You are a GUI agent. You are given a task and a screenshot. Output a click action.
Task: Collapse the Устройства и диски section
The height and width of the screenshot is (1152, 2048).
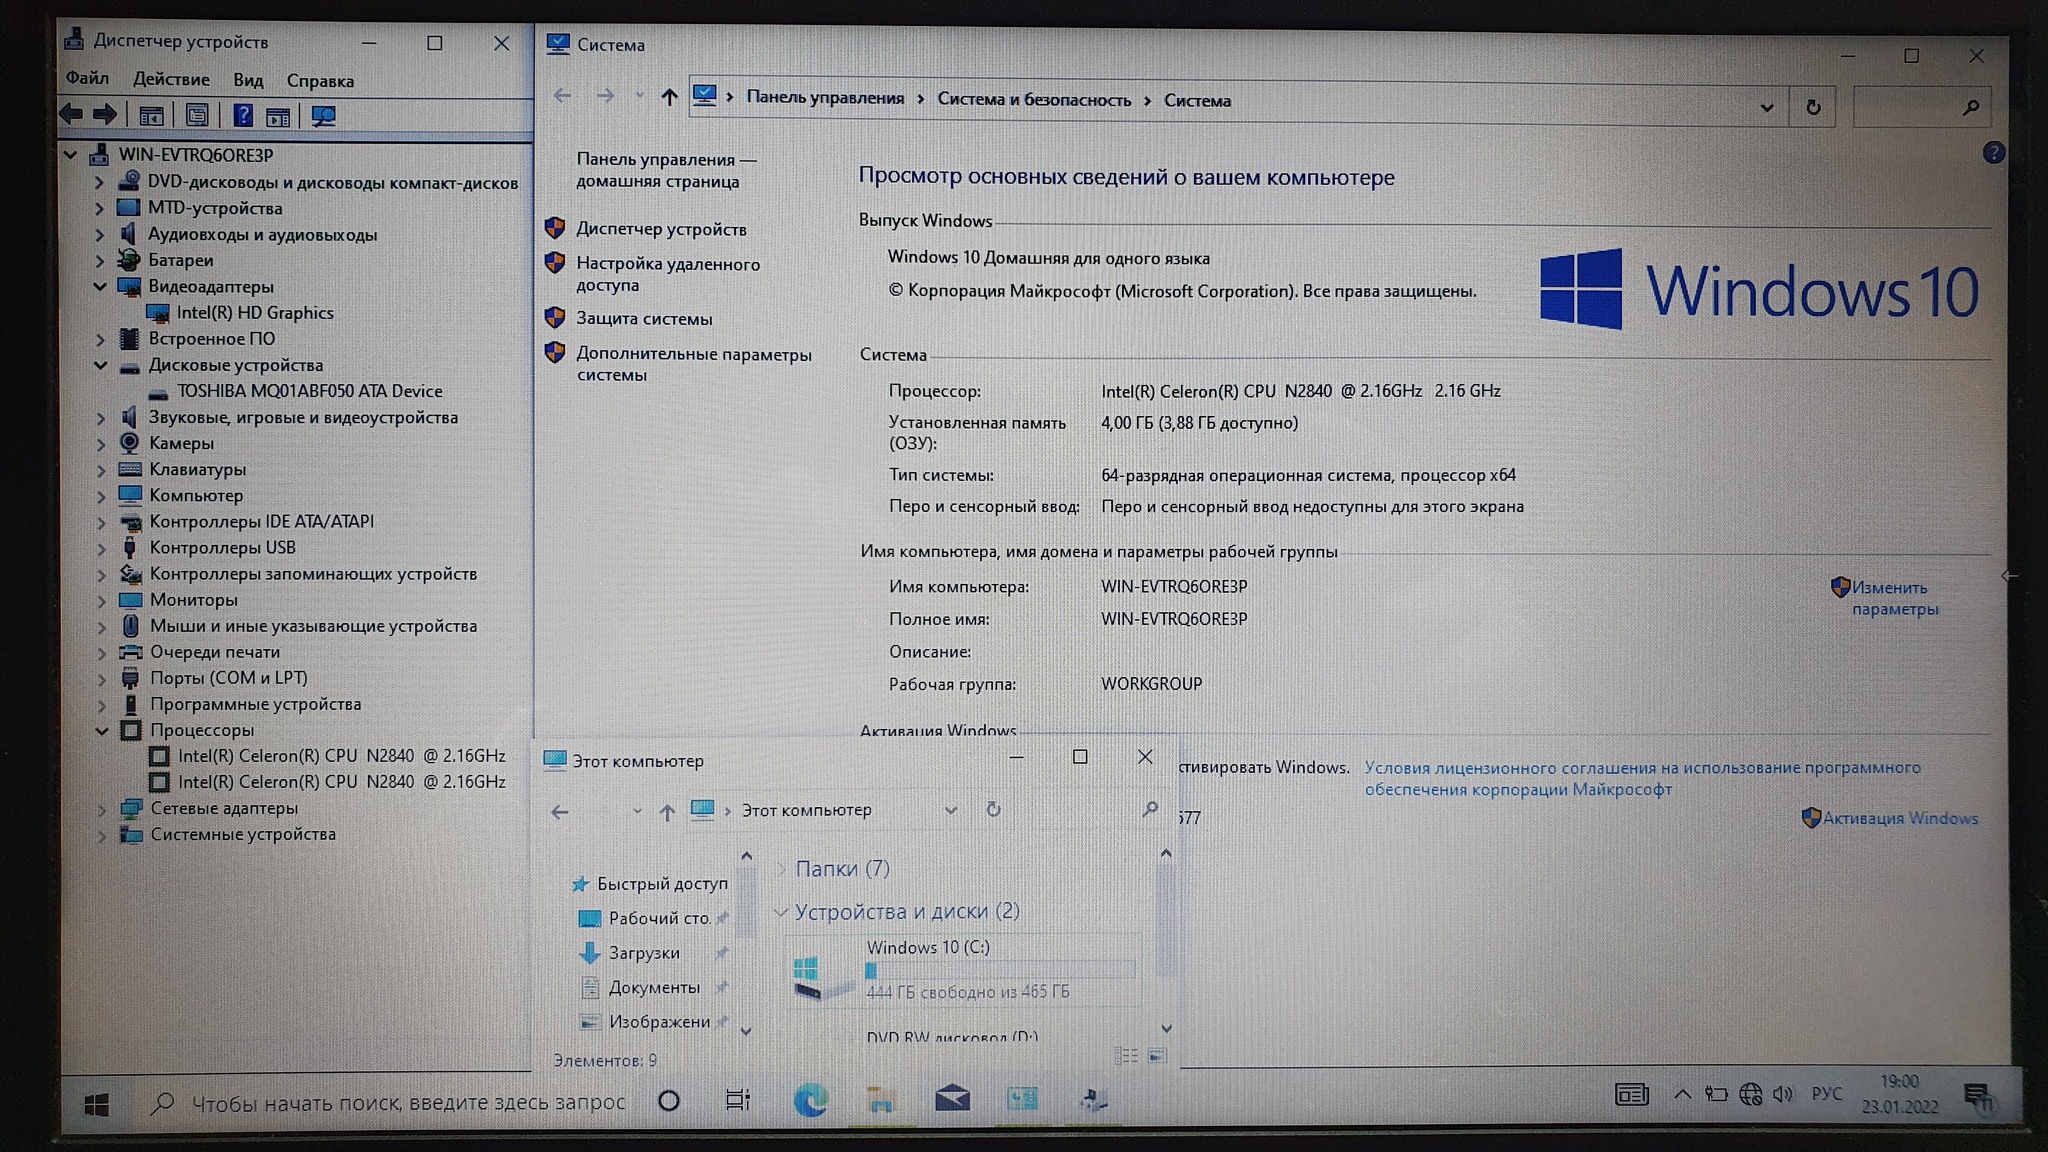(781, 912)
